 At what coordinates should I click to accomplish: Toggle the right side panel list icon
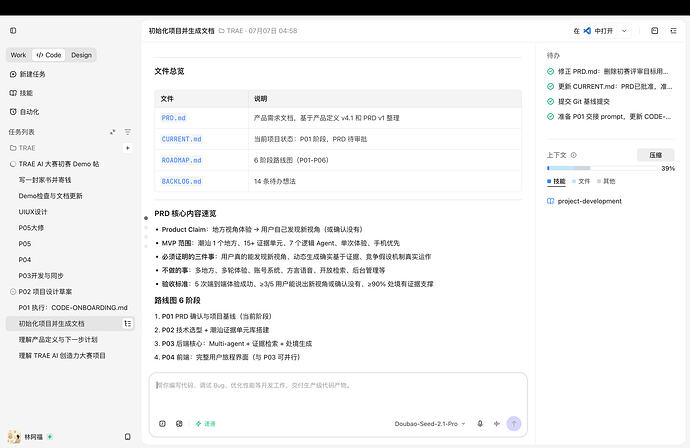tap(673, 30)
